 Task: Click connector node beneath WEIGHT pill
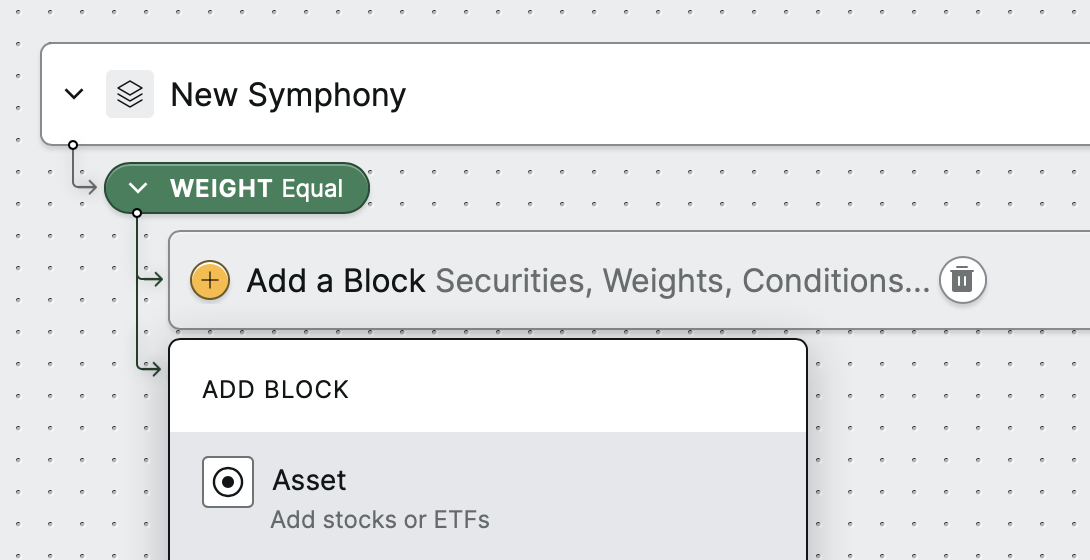[x=137, y=213]
